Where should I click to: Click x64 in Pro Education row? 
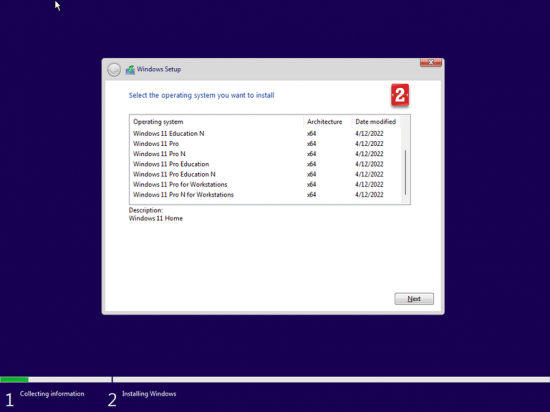(311, 164)
